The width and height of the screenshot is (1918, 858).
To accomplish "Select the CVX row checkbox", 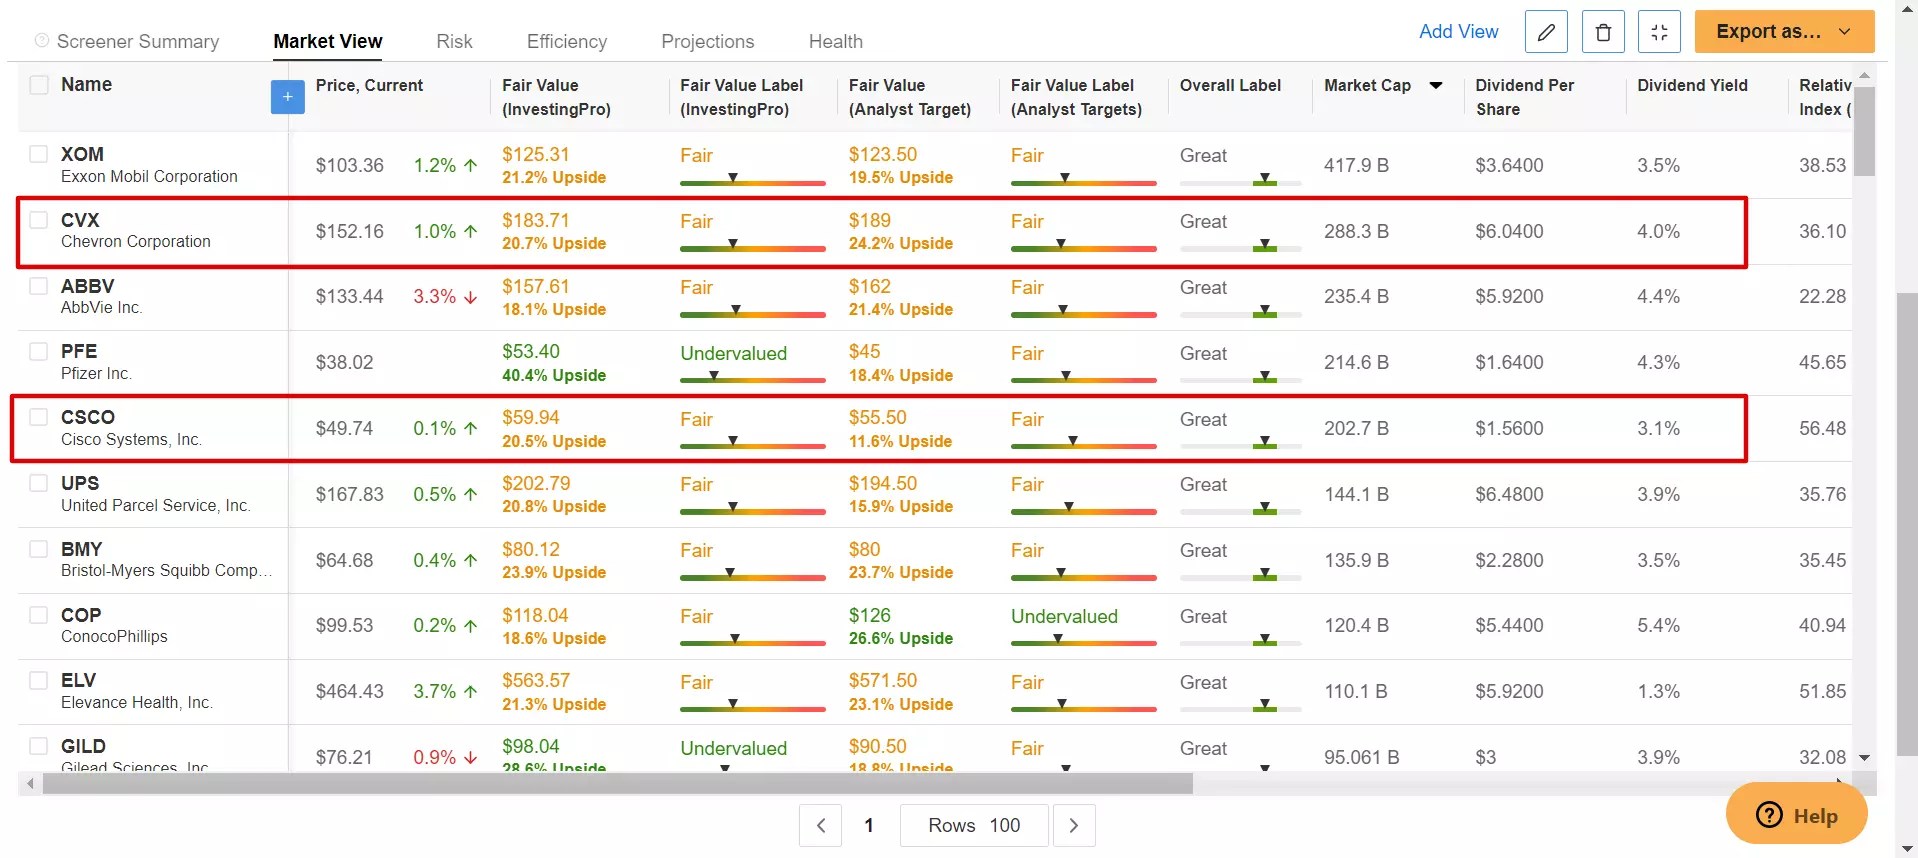I will (x=39, y=220).
